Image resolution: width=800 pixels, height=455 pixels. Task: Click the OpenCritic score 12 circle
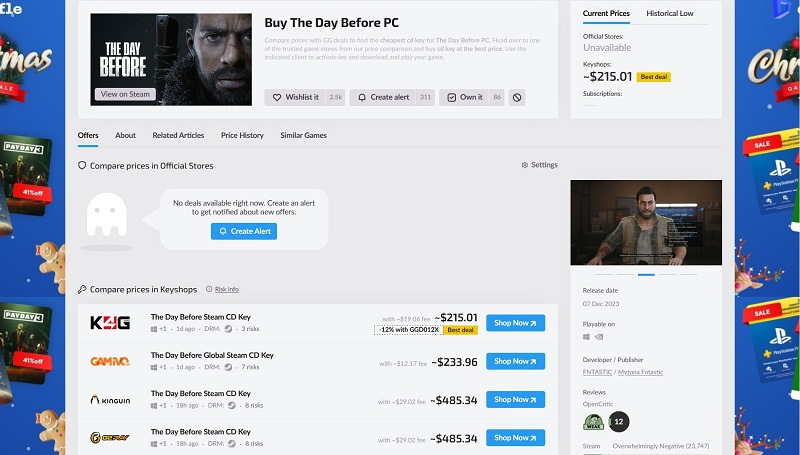tap(618, 422)
